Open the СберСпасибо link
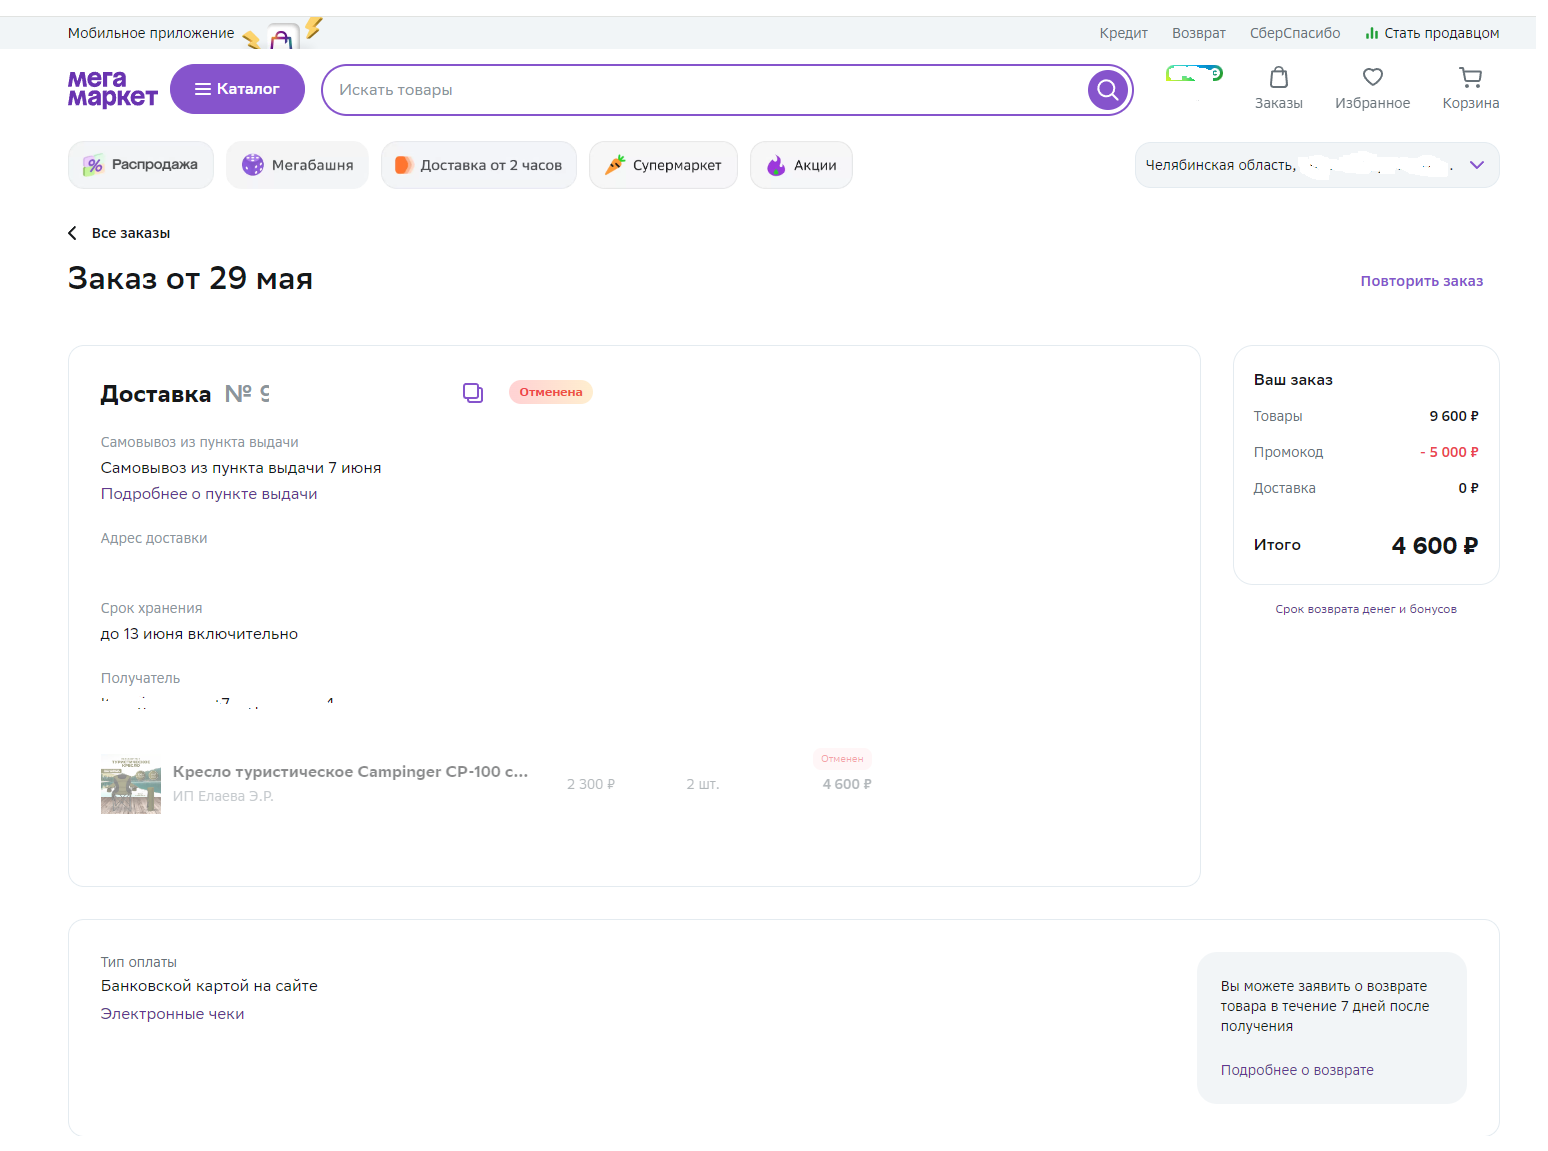 coord(1295,33)
